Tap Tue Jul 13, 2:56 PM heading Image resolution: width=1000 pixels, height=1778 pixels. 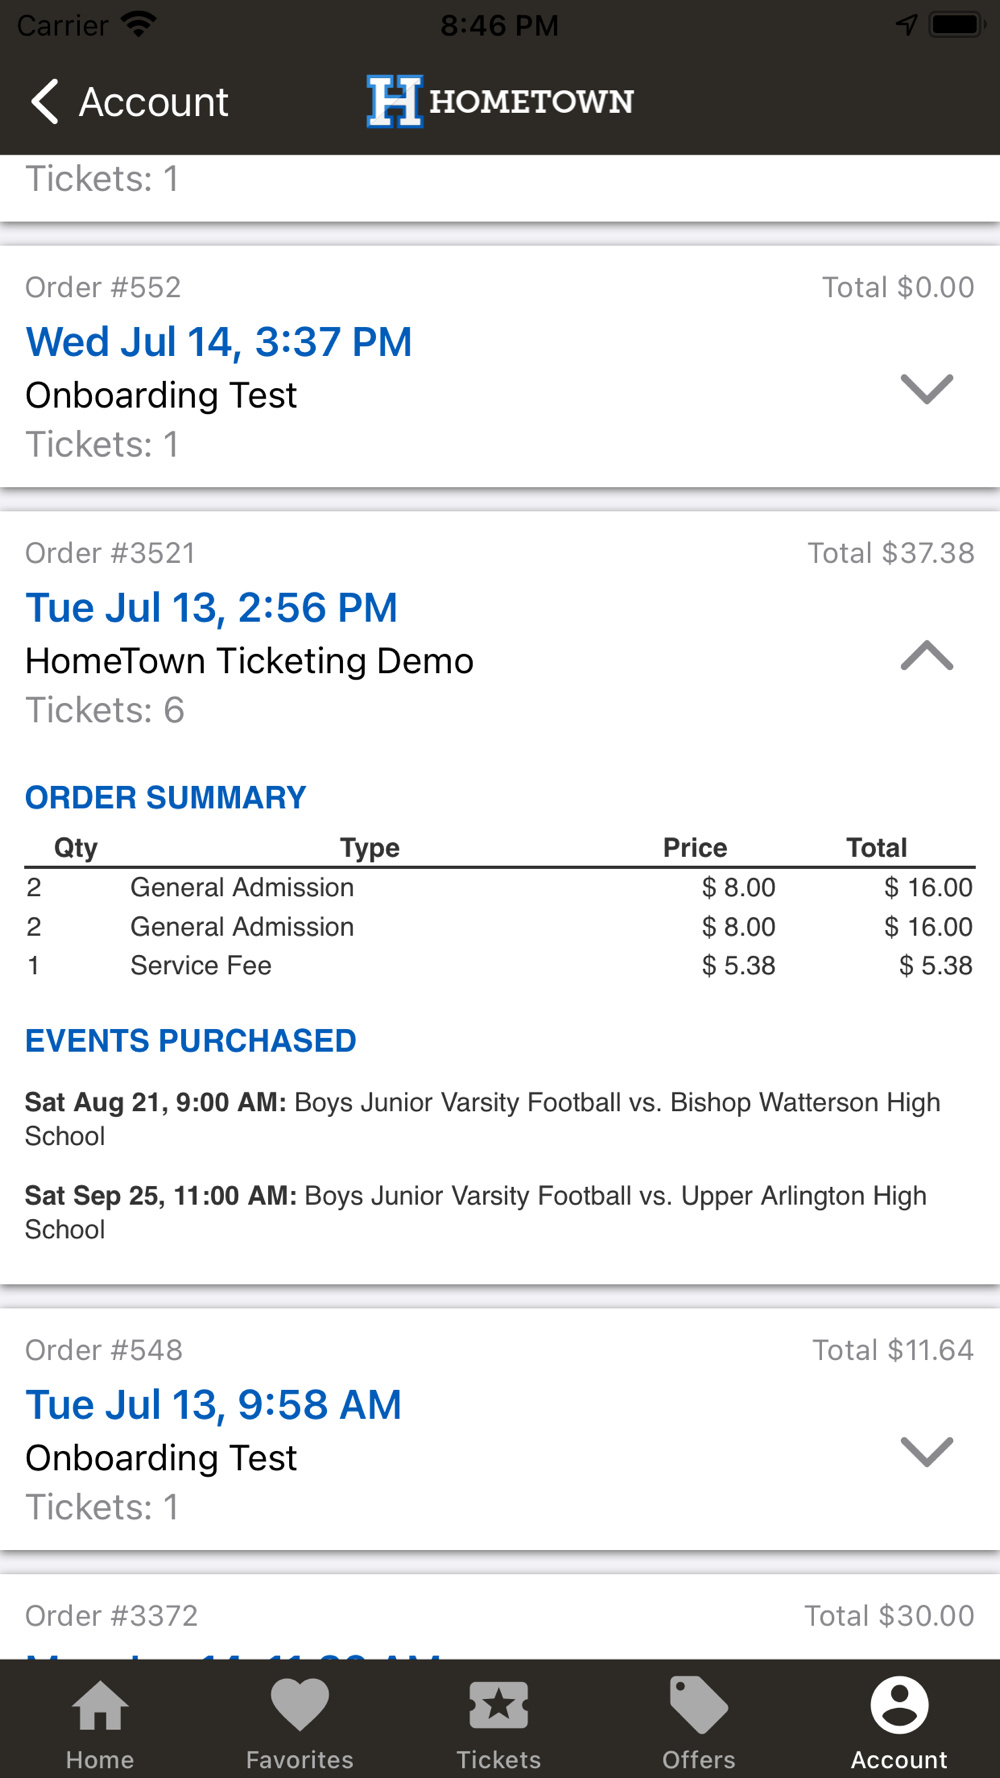pos(212,608)
